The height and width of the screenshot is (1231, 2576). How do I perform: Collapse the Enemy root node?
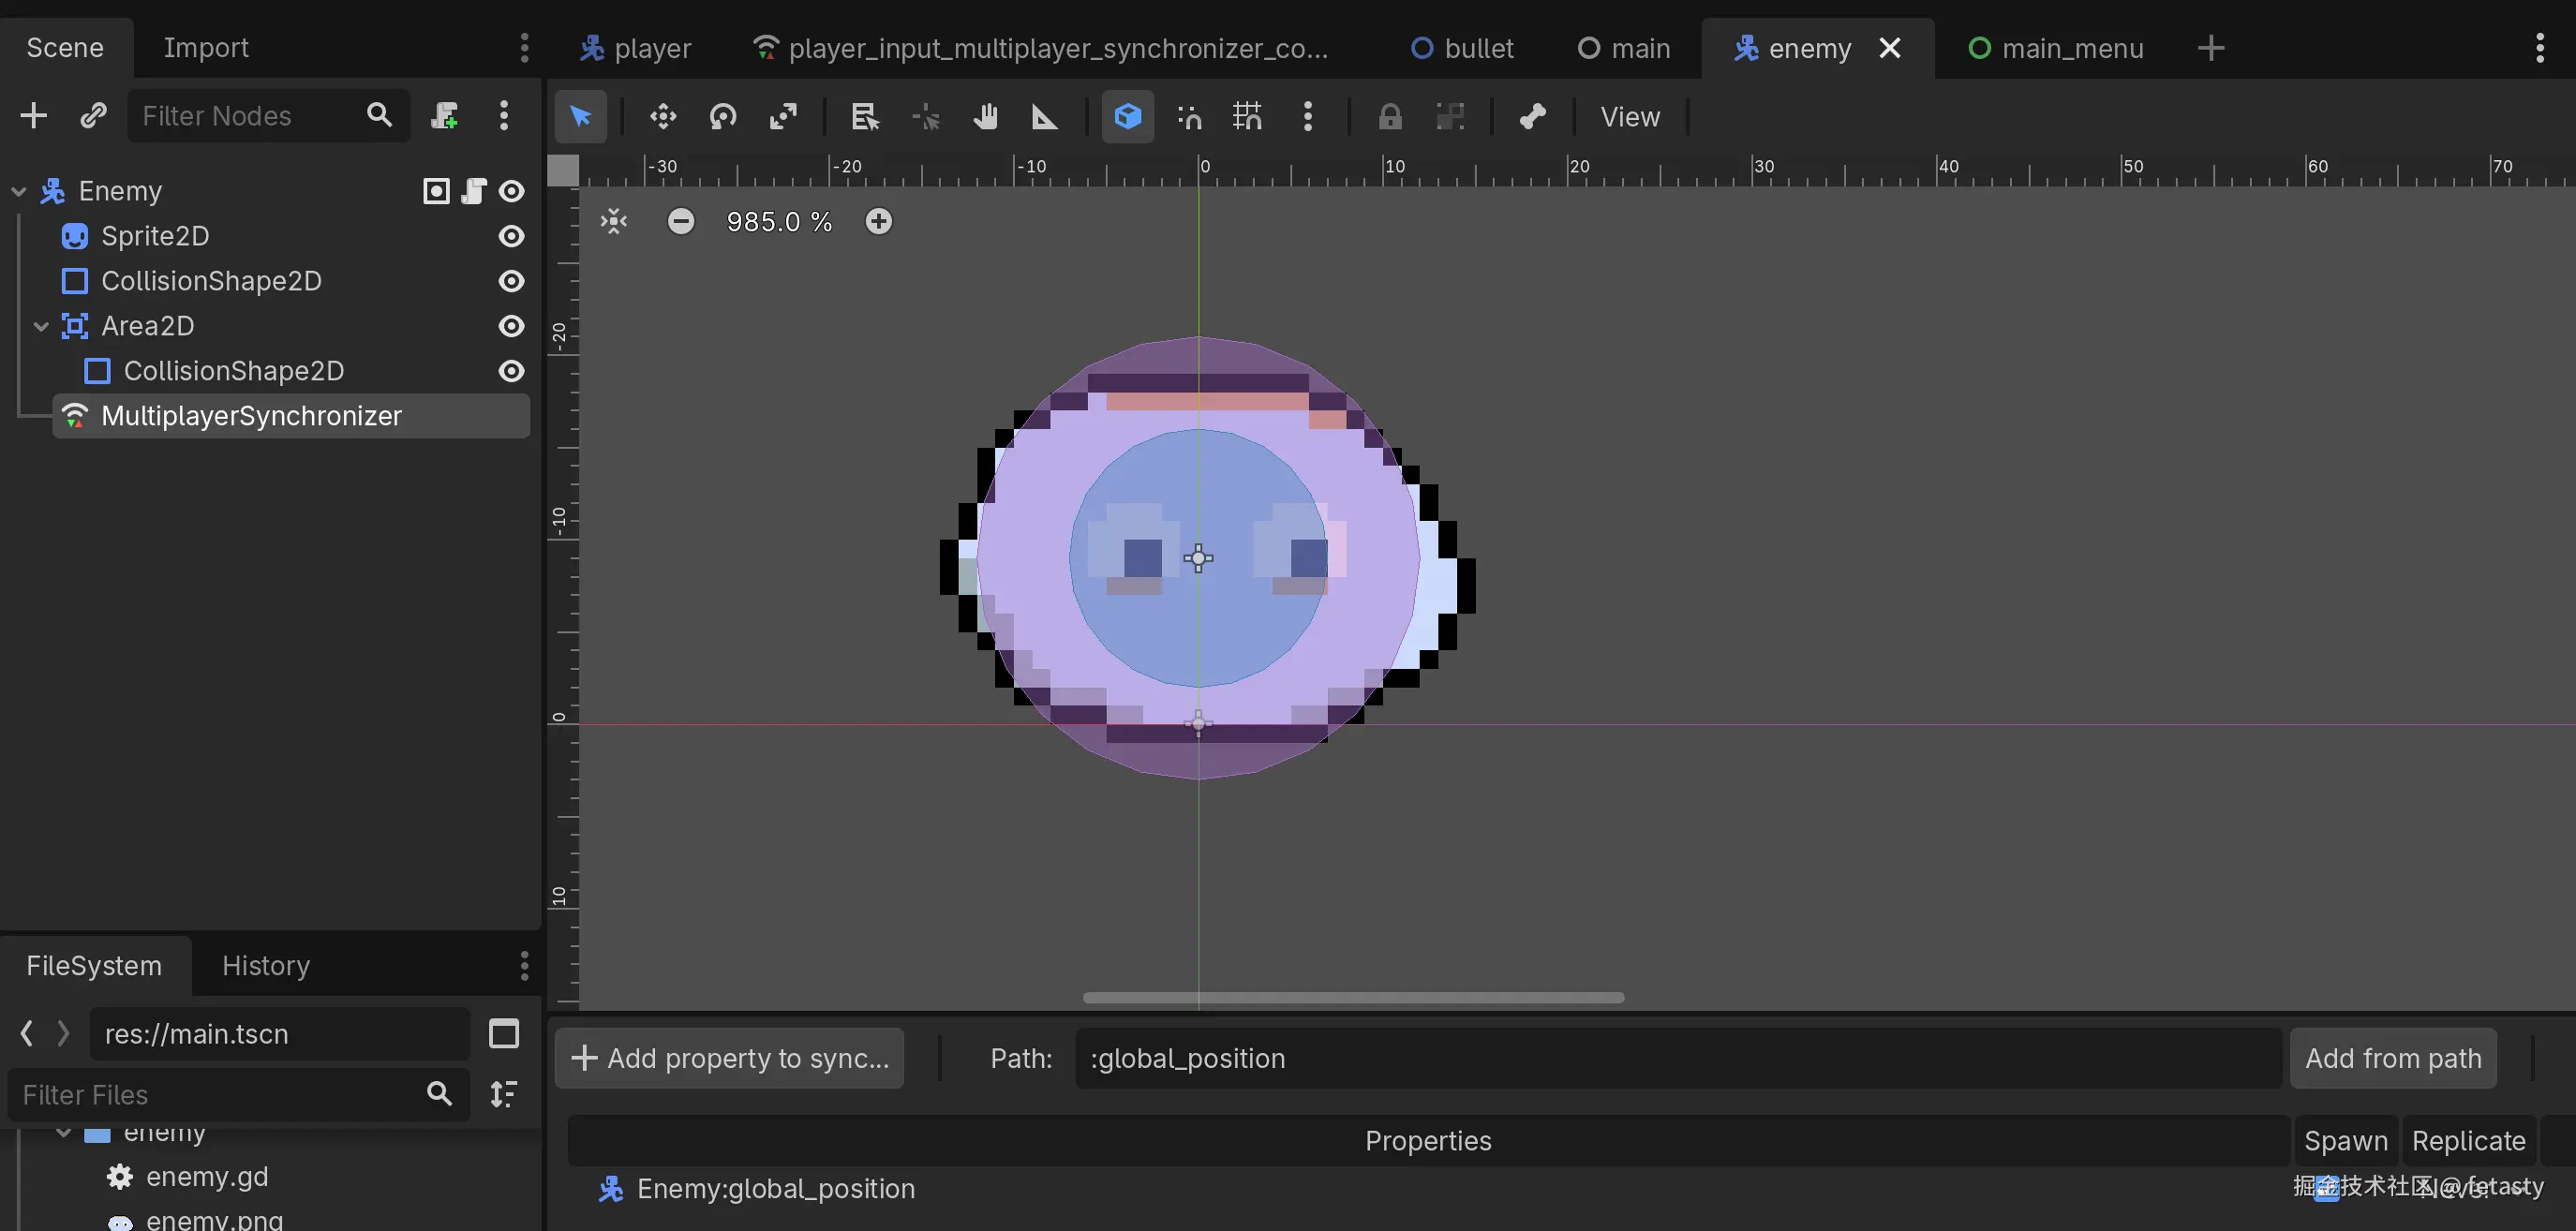click(x=18, y=191)
